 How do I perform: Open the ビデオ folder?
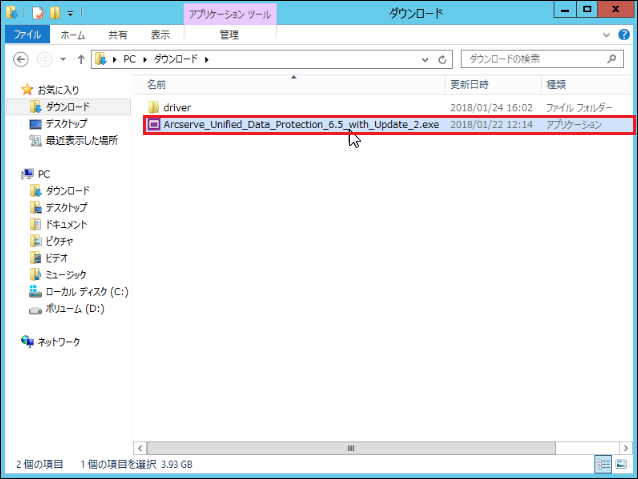click(57, 258)
